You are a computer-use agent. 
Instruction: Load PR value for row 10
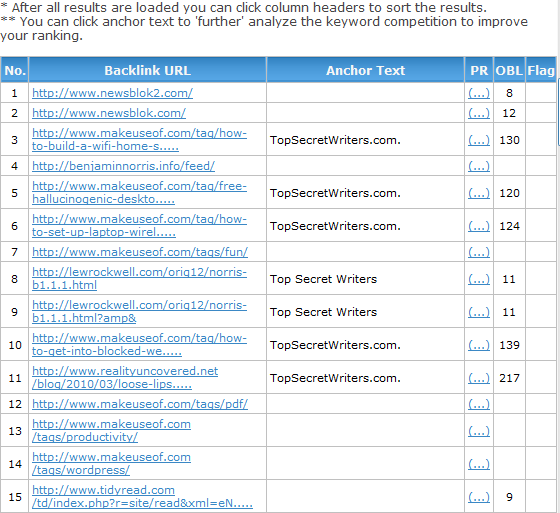click(479, 345)
